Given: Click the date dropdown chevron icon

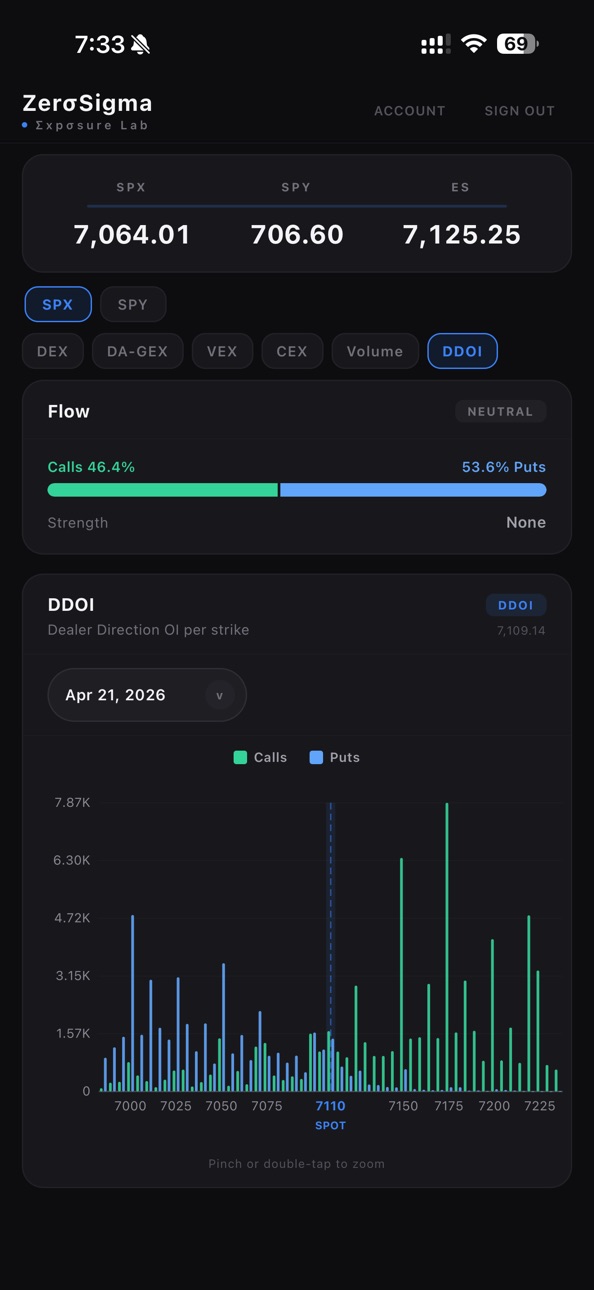Looking at the screenshot, I should point(220,695).
